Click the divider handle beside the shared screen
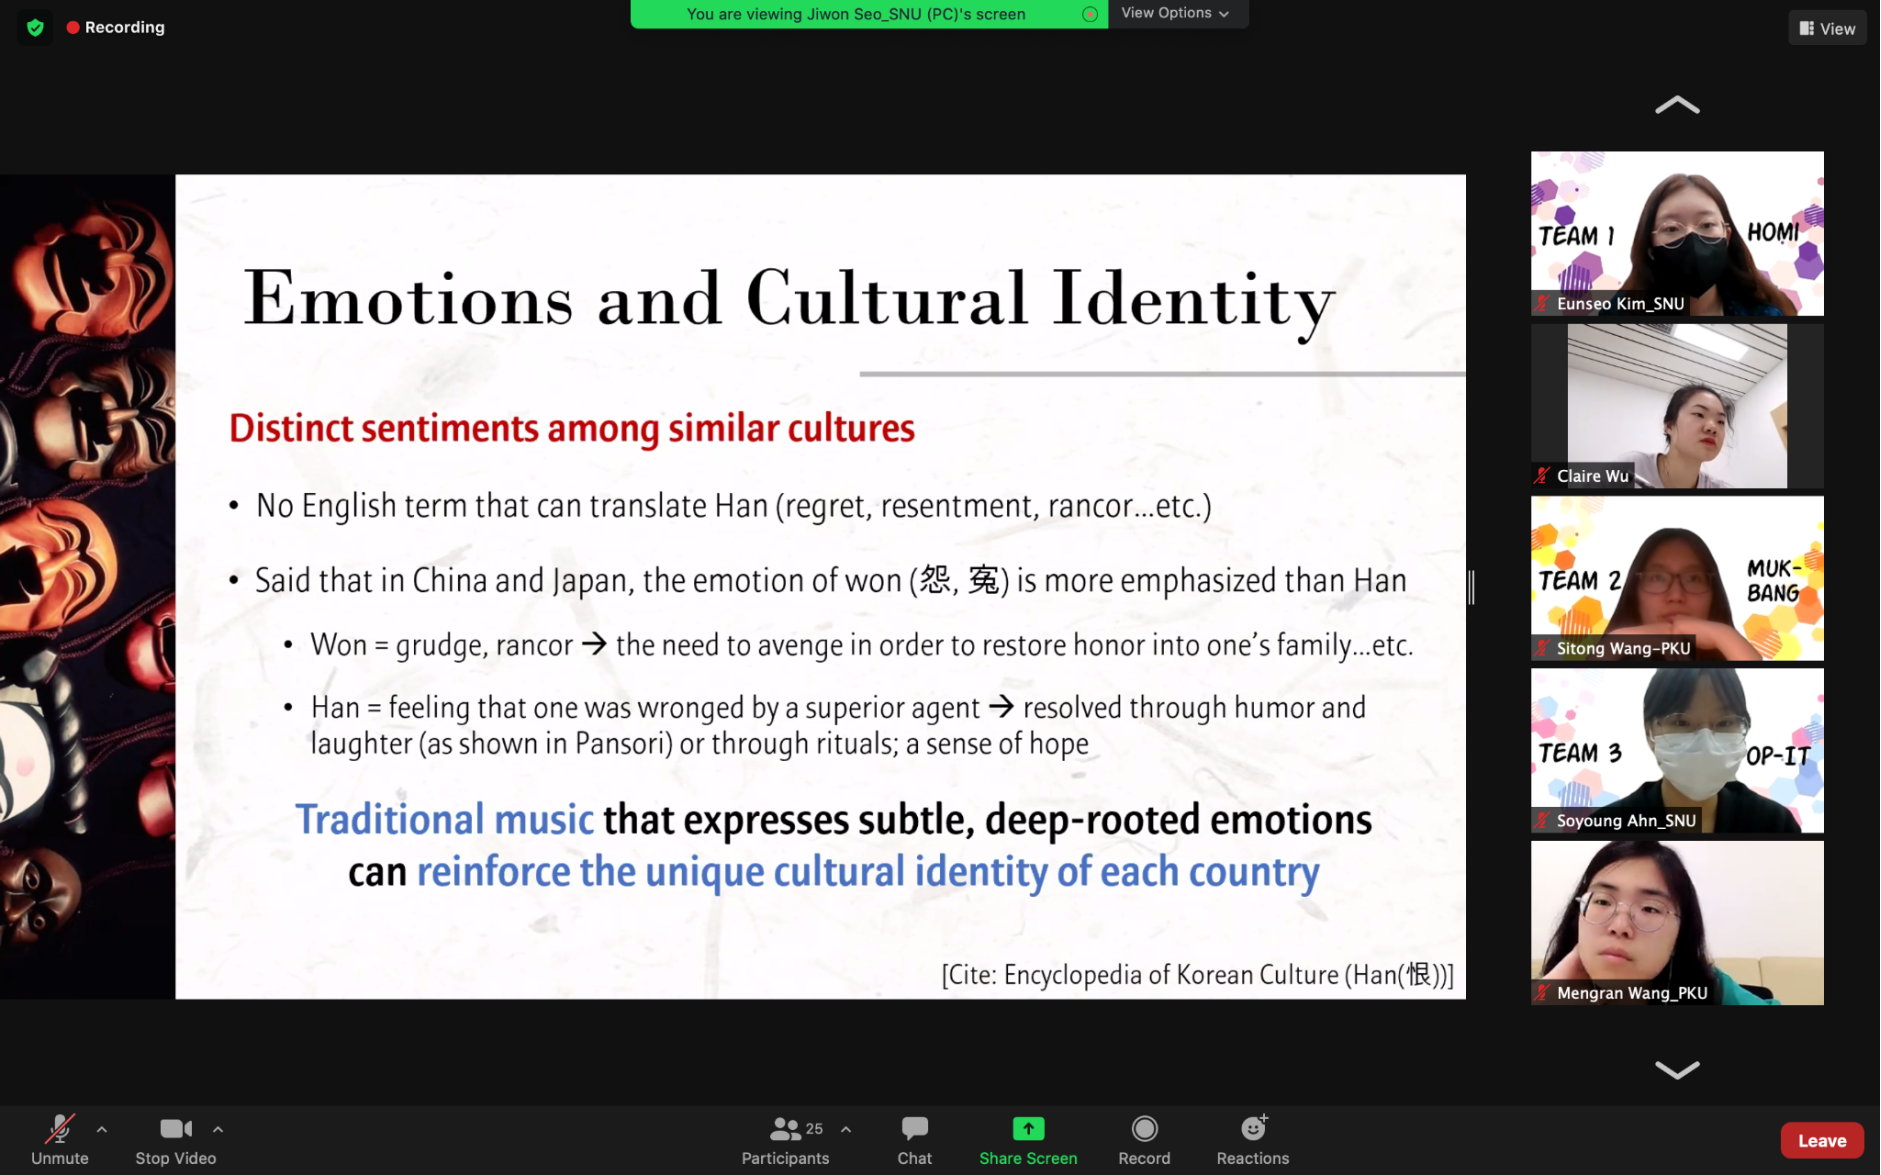The height and width of the screenshot is (1175, 1881). click(1471, 587)
